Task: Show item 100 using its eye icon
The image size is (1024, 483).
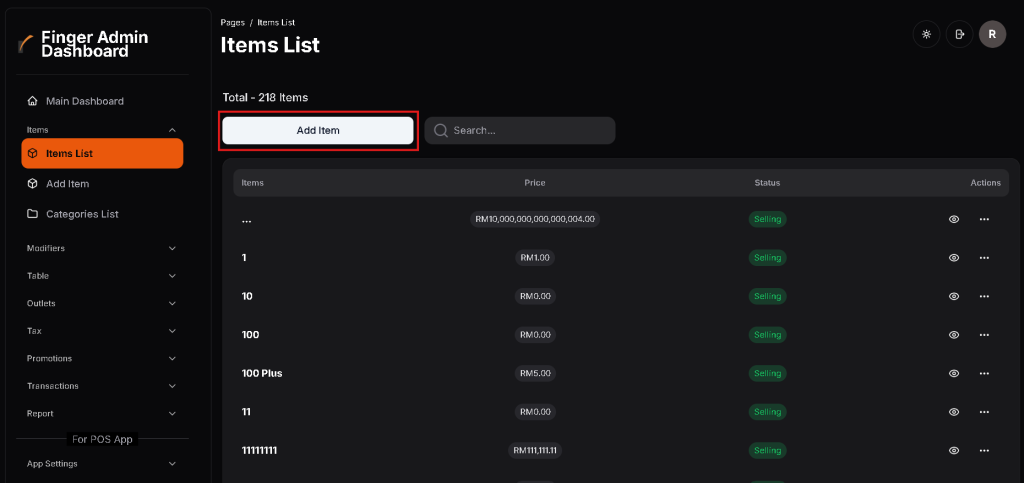Action: pos(954,334)
